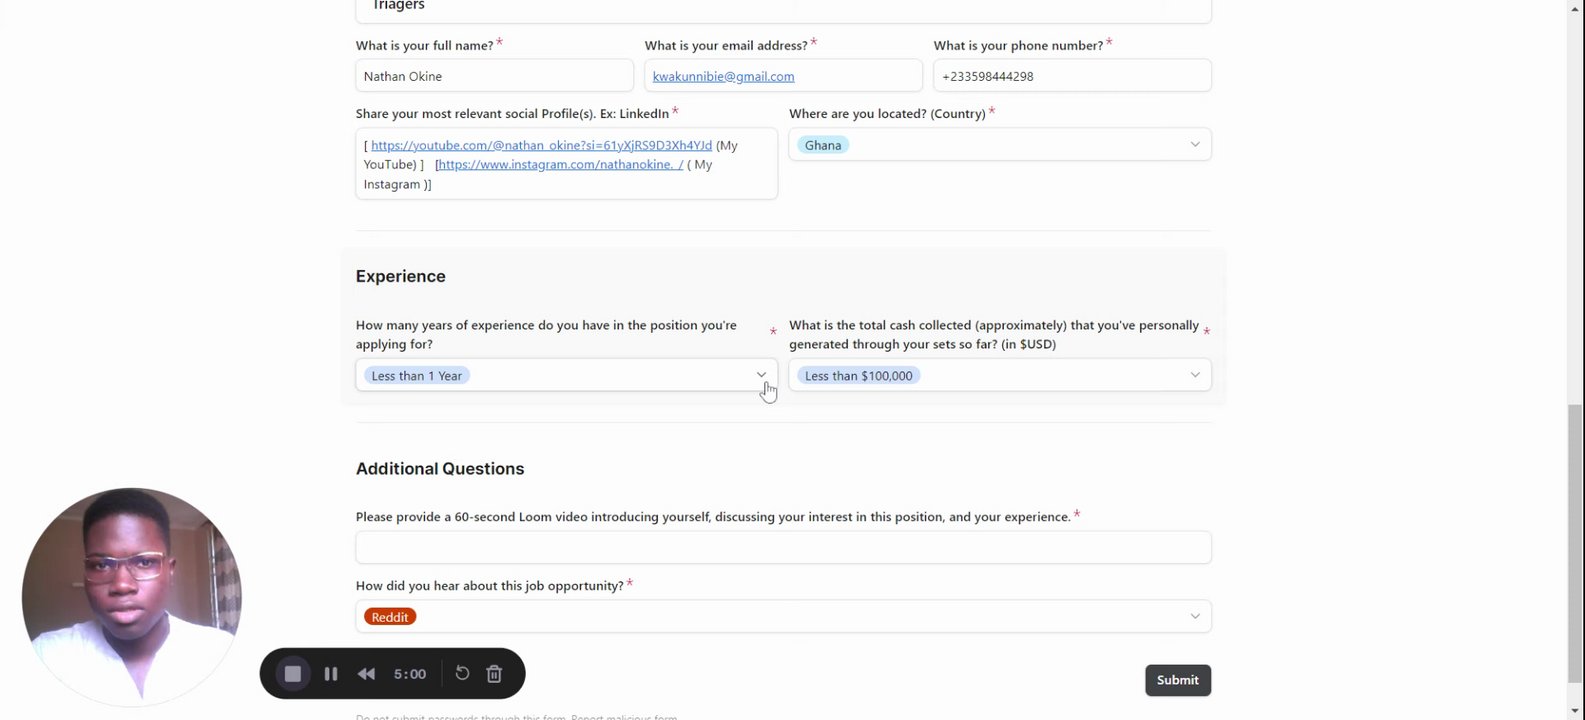Viewport: 1585px width, 720px height.
Task: Submit the application form
Action: click(1177, 680)
